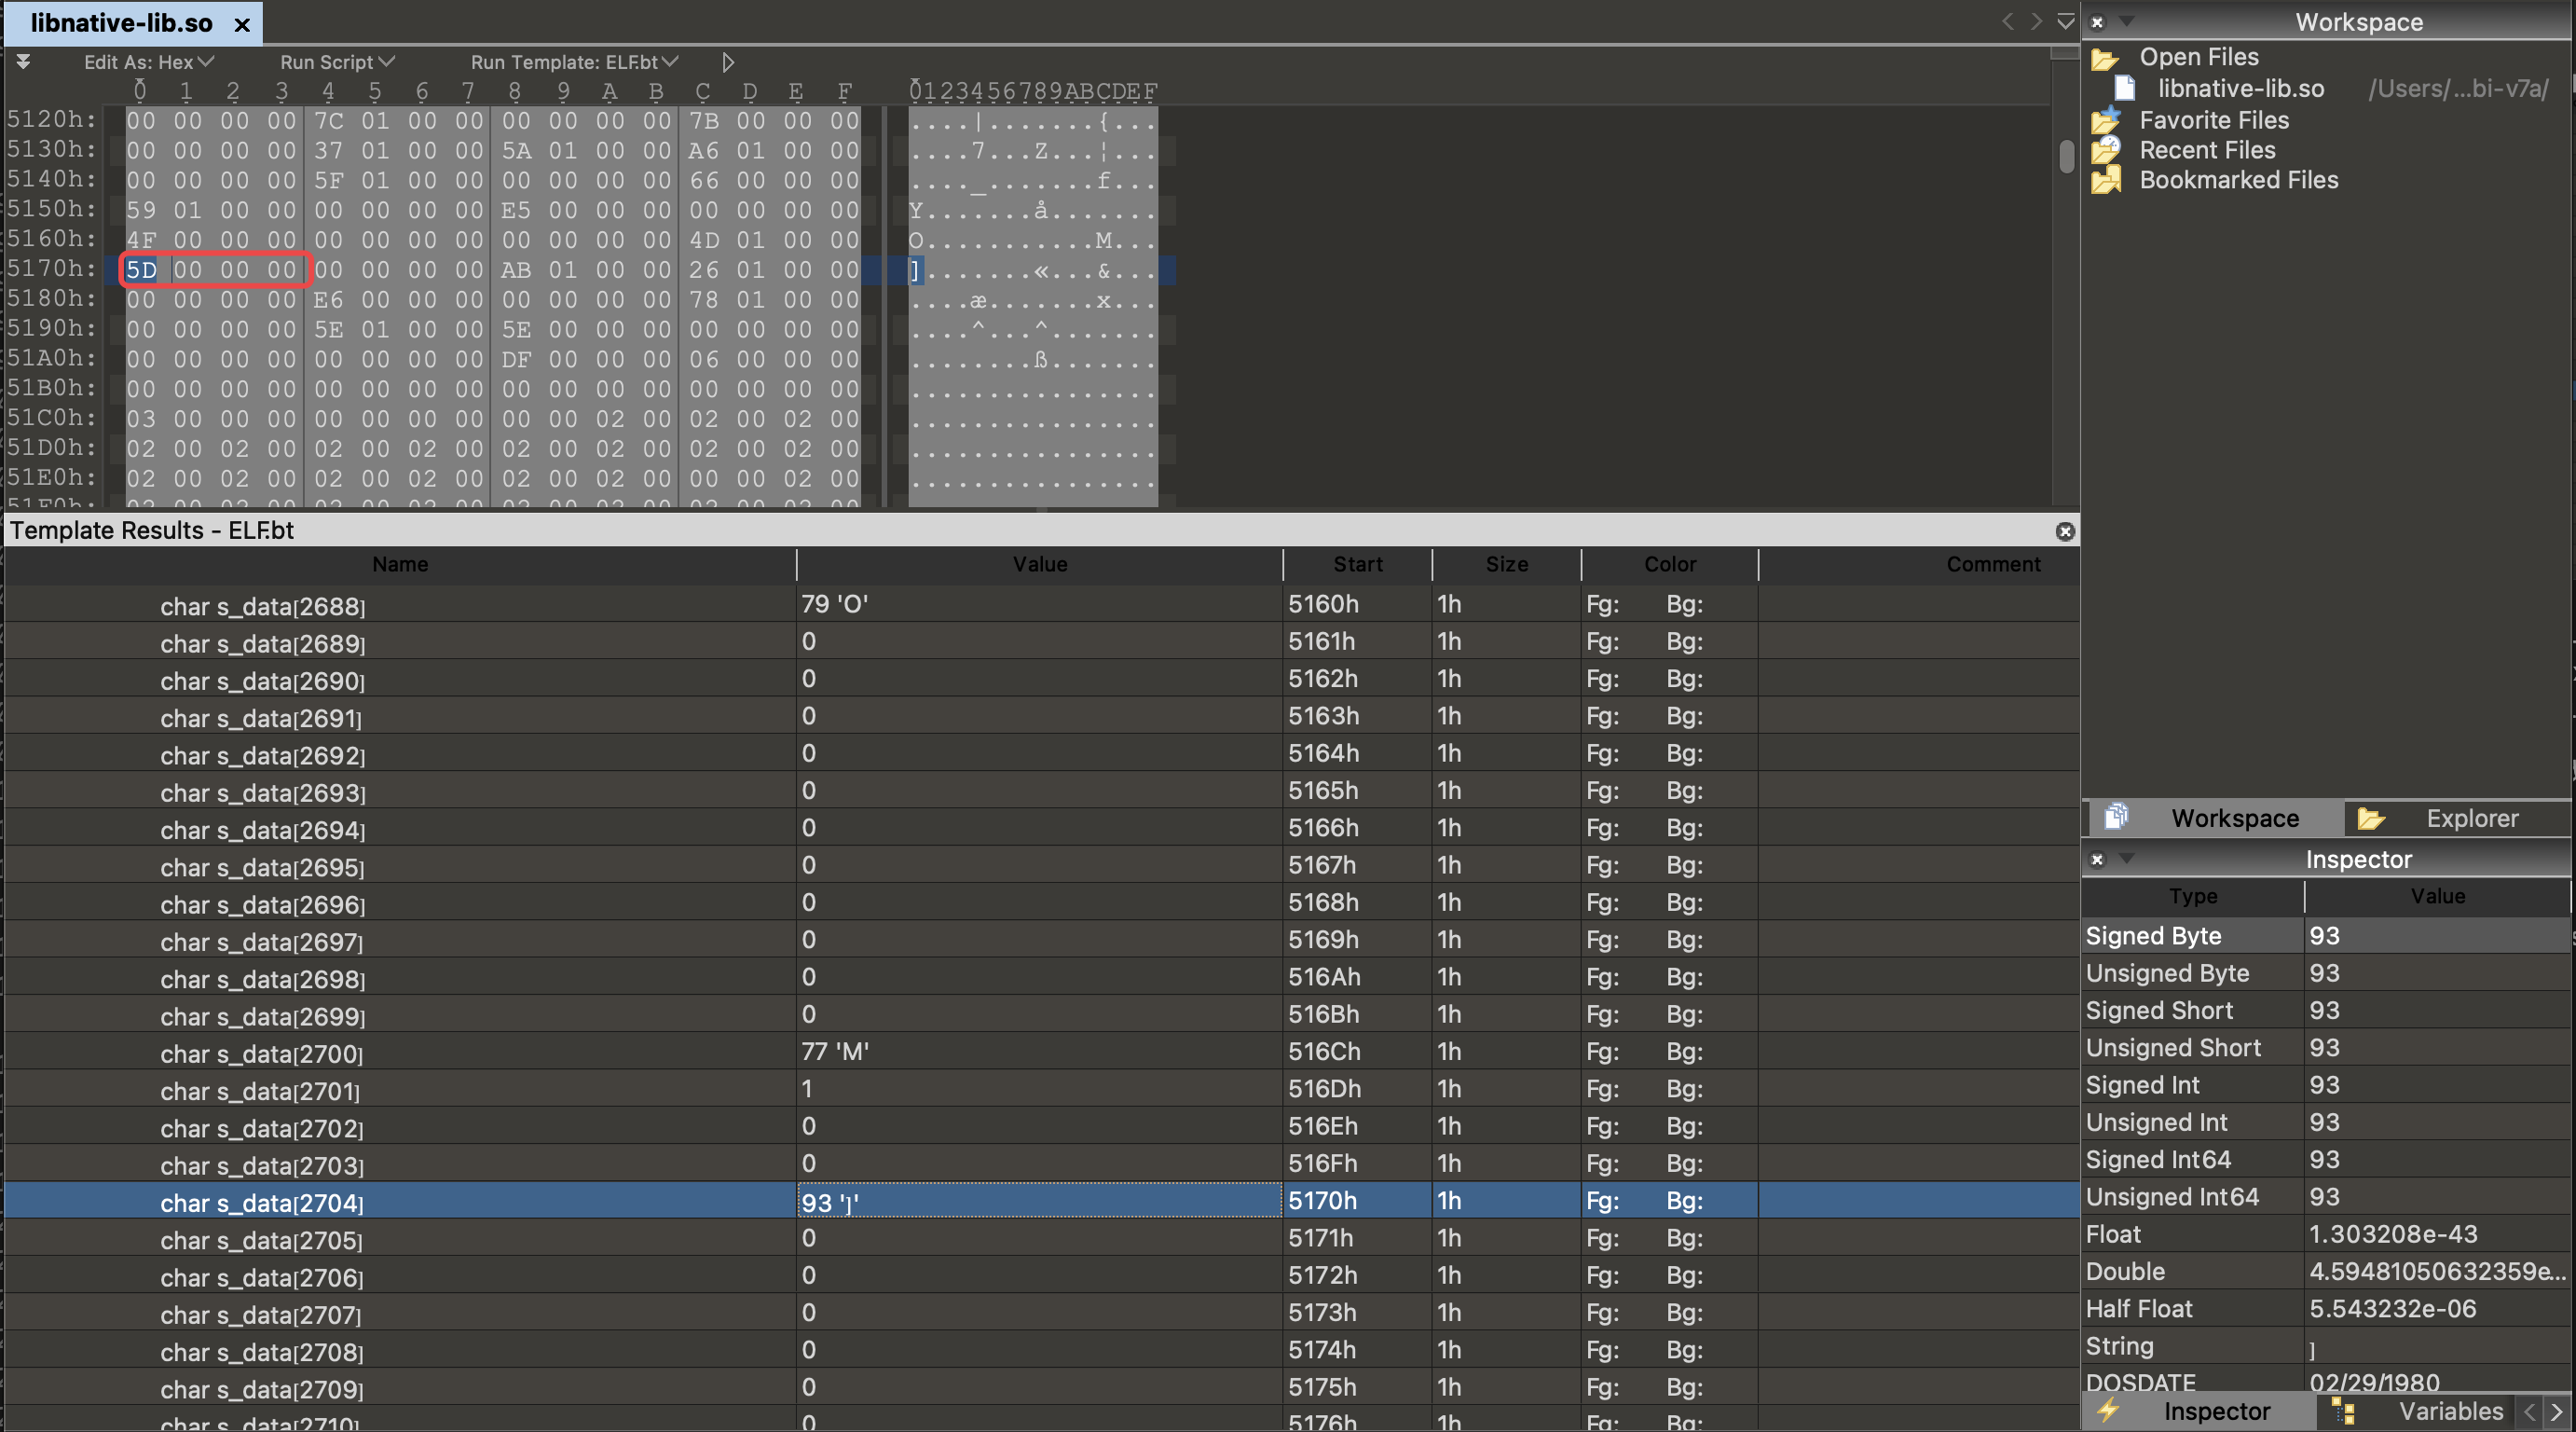The width and height of the screenshot is (2576, 1432).
Task: Click libnative-lib.so document icon in Workspace
Action: (2124, 88)
